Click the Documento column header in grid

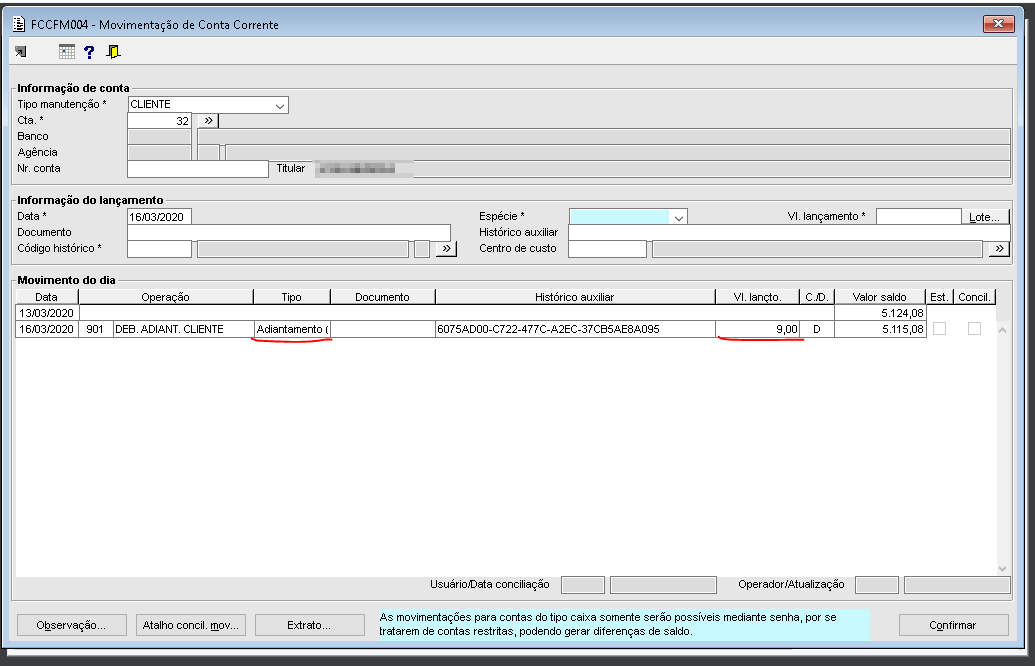pos(382,297)
